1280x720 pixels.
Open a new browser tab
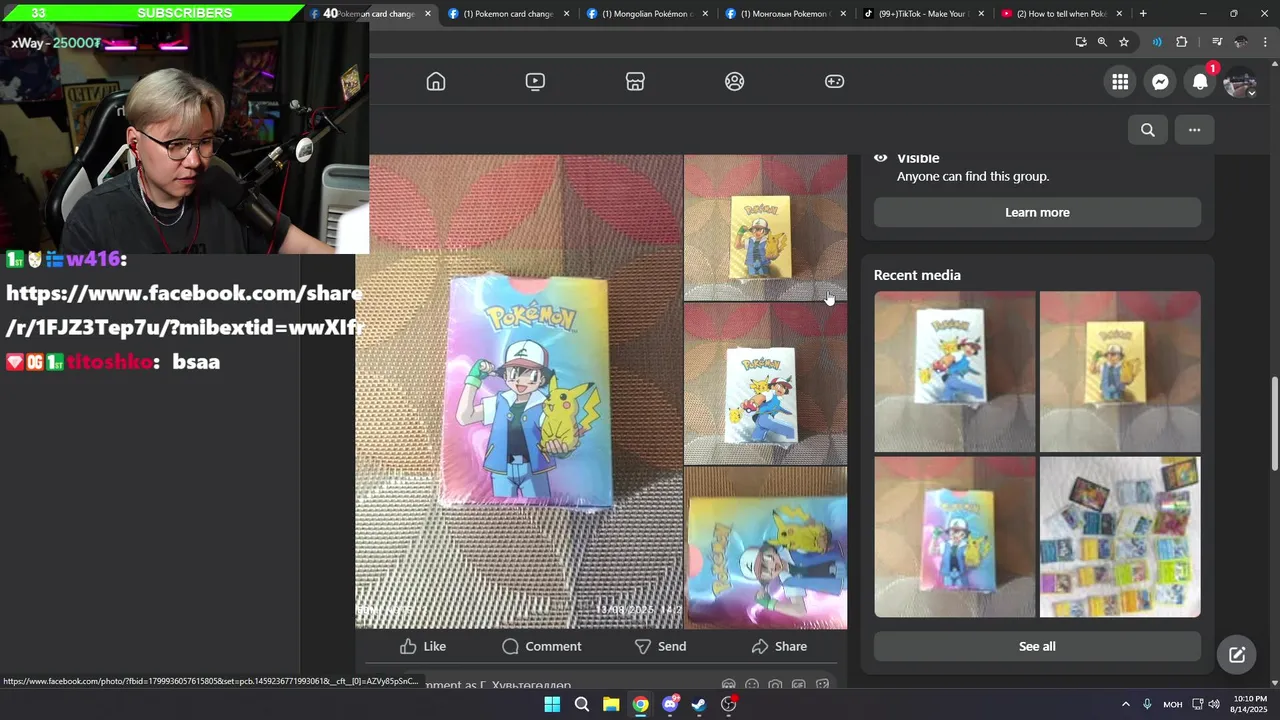pos(1143,14)
